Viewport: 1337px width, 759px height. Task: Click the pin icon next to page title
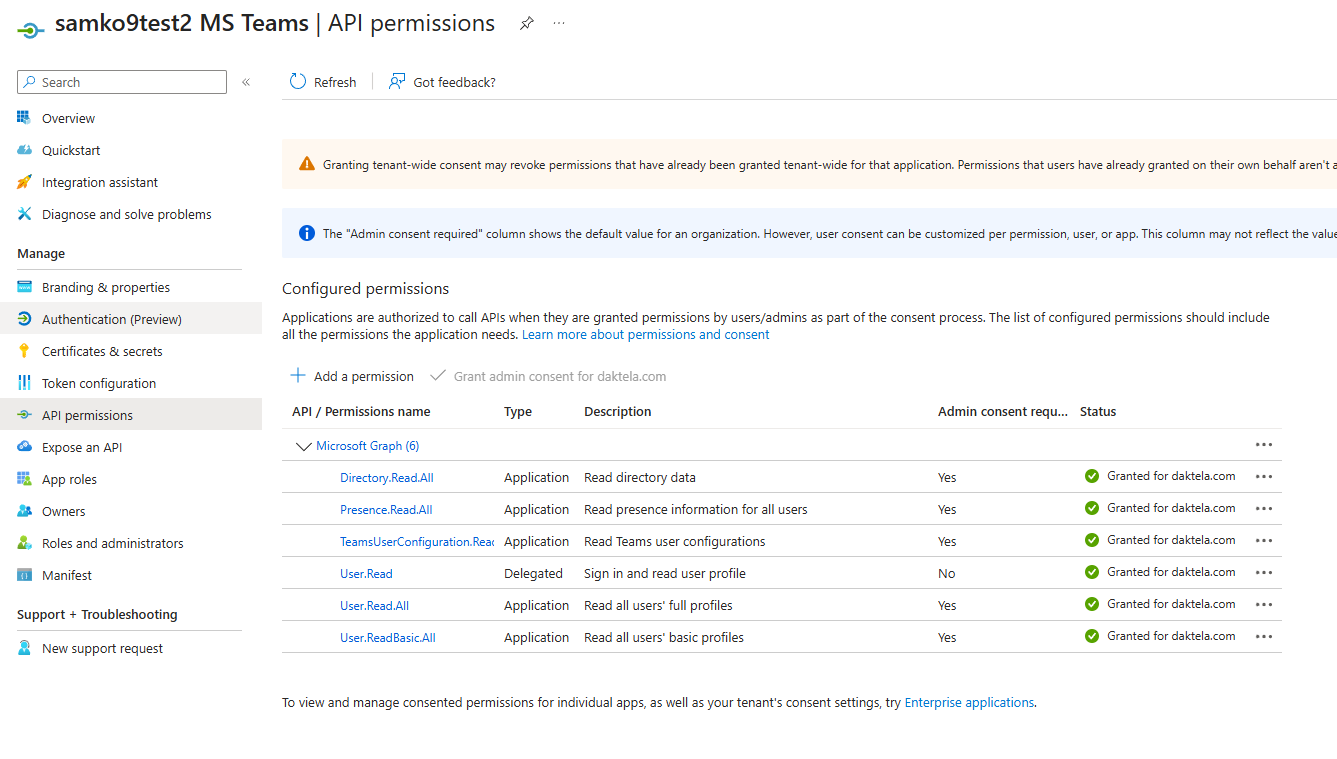(x=527, y=24)
